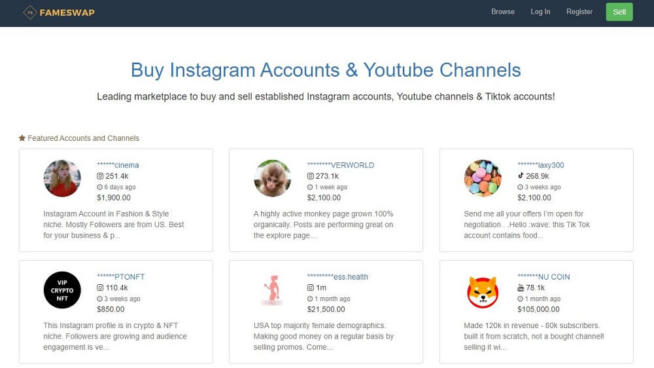Click the 110.4k follower count
Viewport: 654px width, 368px height.
117,287
